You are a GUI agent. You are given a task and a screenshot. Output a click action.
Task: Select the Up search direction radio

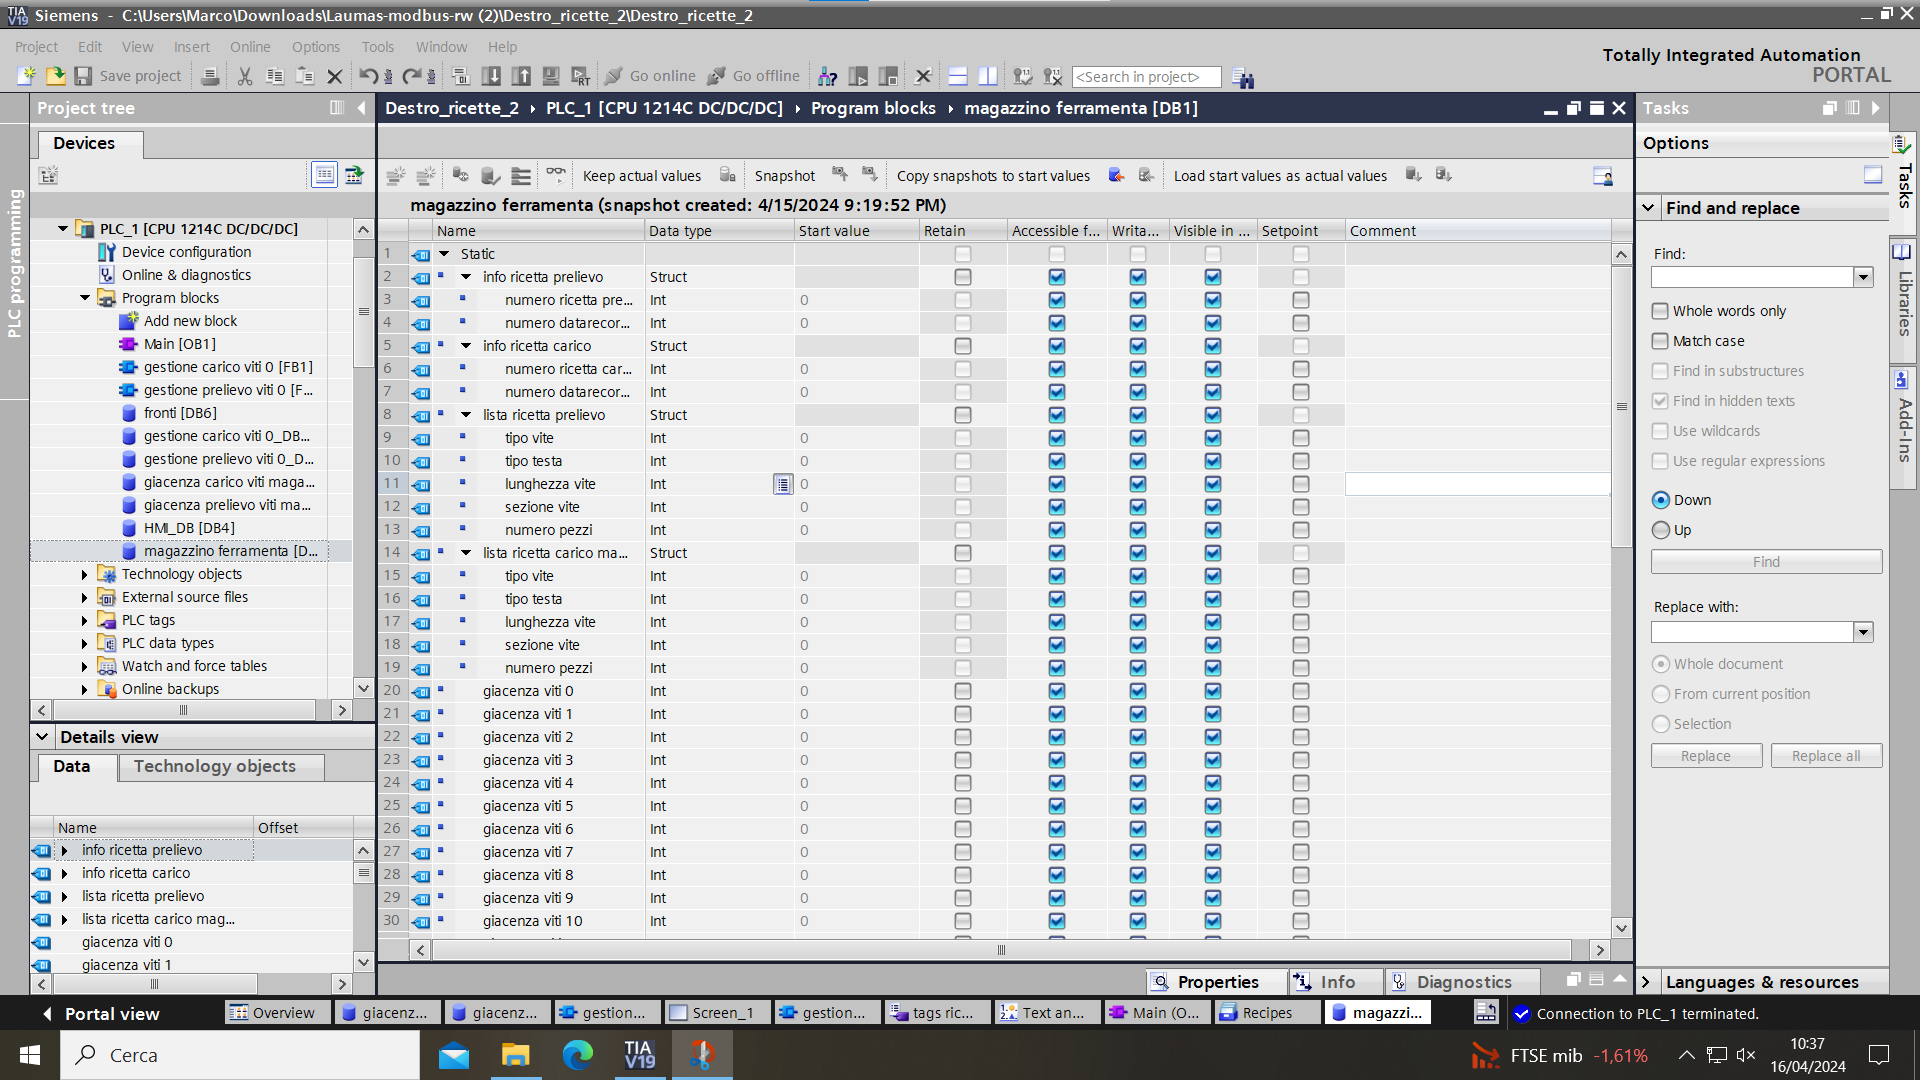coord(1661,530)
